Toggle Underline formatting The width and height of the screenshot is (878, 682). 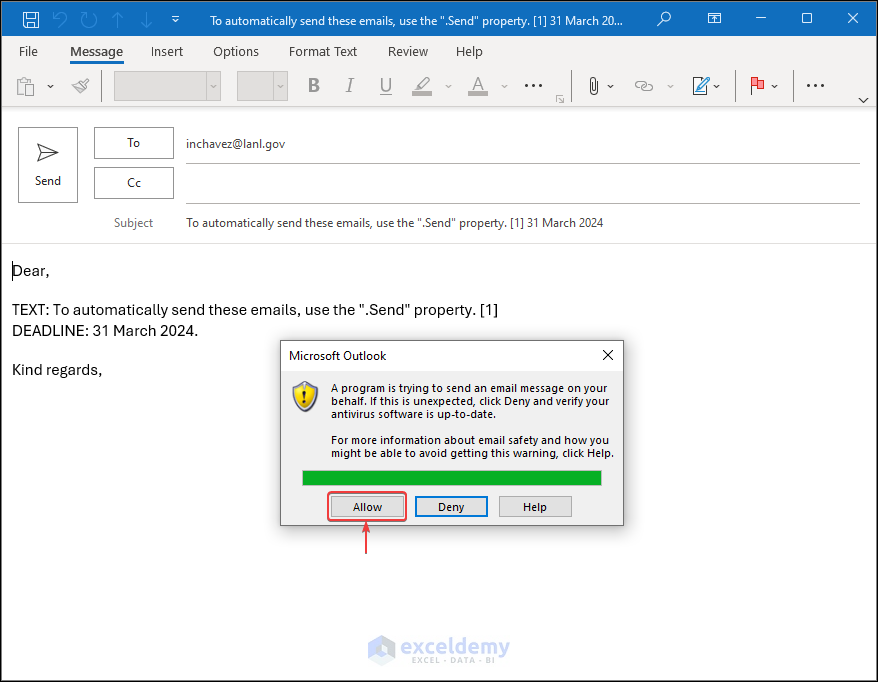[x=385, y=86]
